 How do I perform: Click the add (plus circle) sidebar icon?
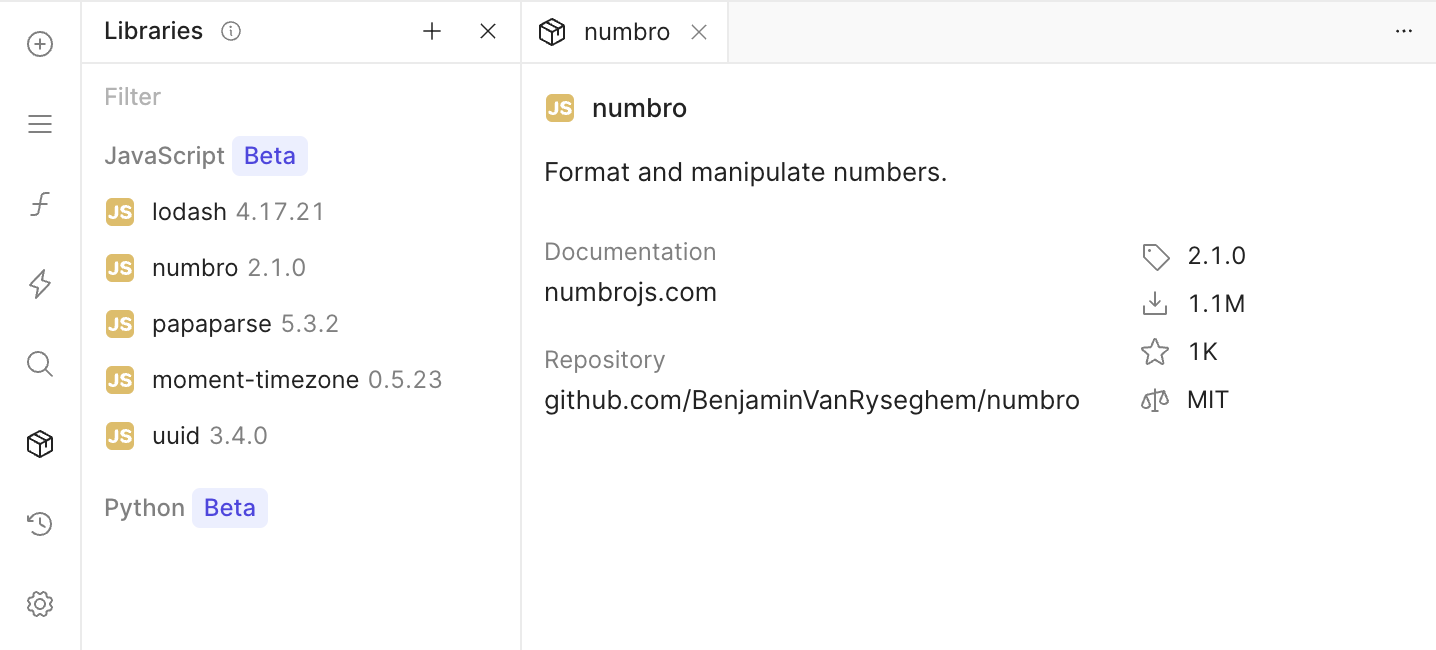[x=40, y=44]
